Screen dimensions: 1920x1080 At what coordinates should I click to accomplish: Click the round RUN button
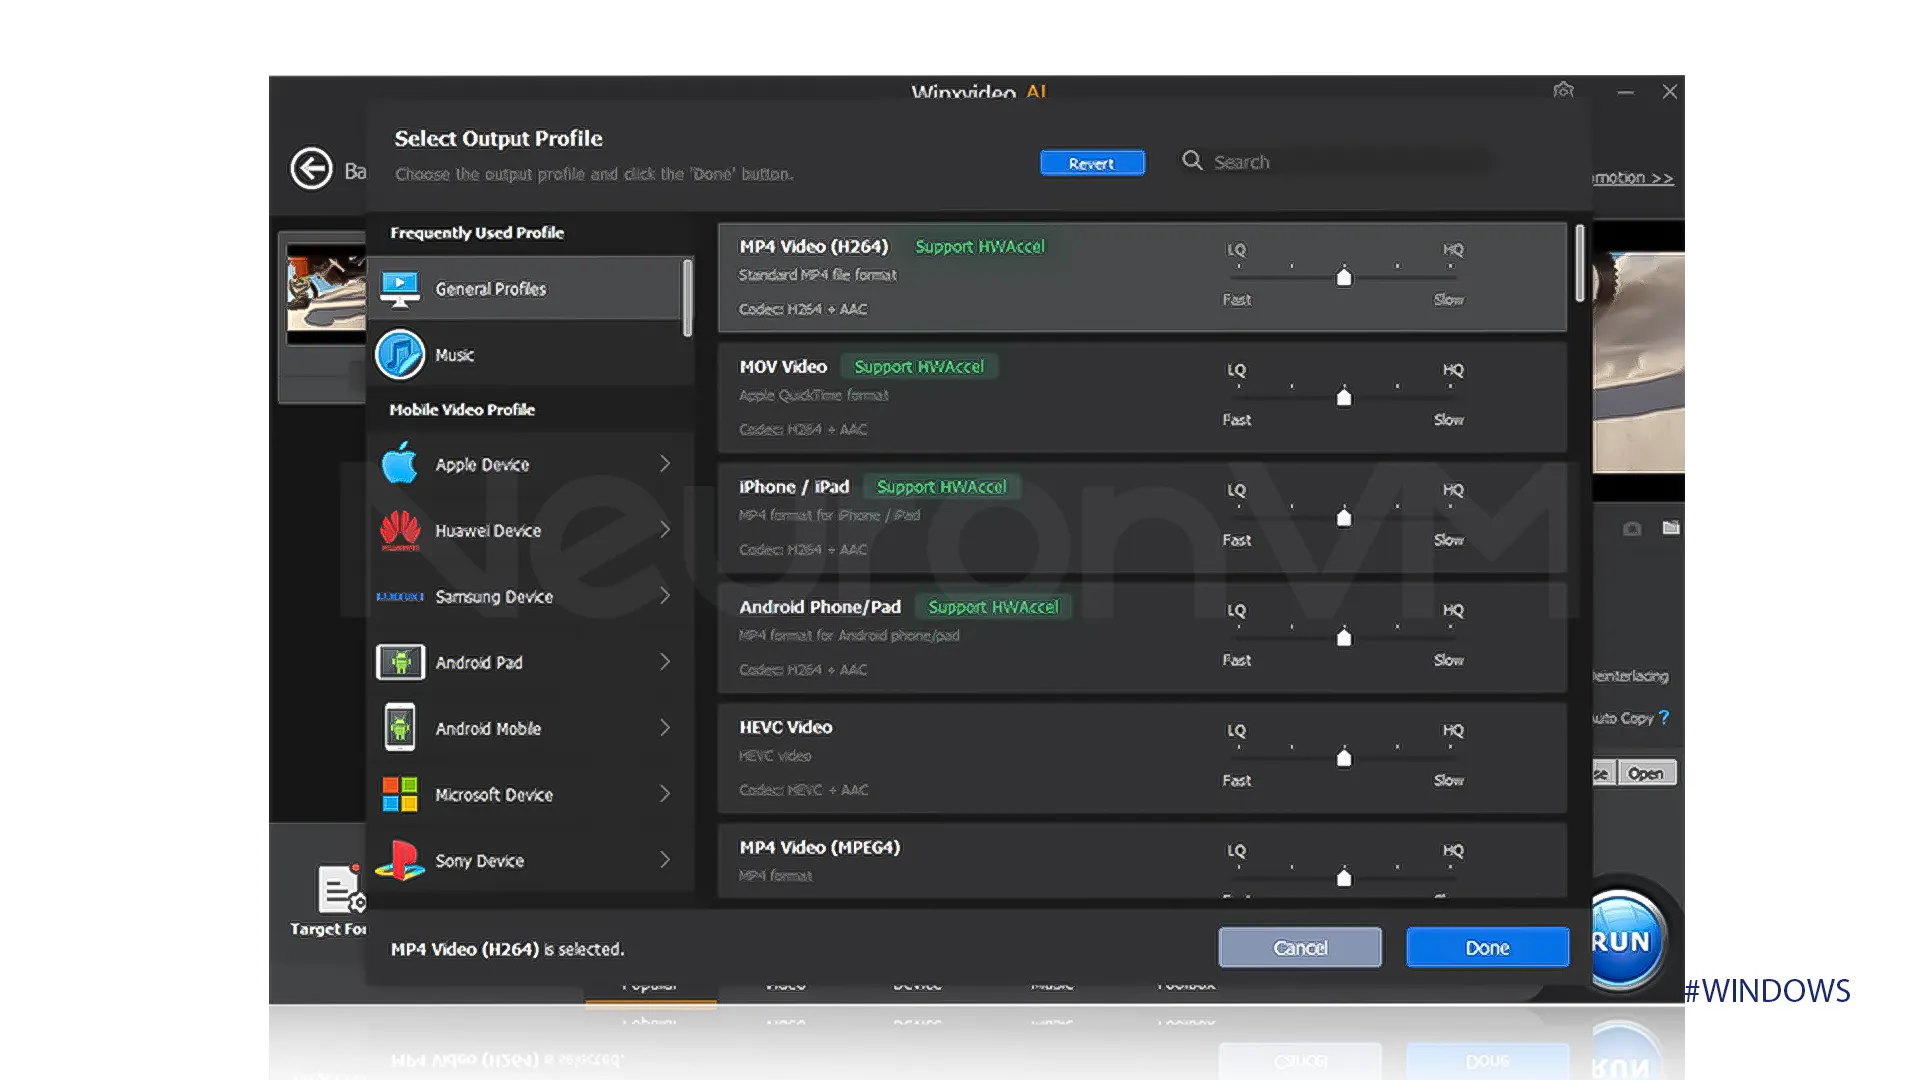tap(1625, 940)
